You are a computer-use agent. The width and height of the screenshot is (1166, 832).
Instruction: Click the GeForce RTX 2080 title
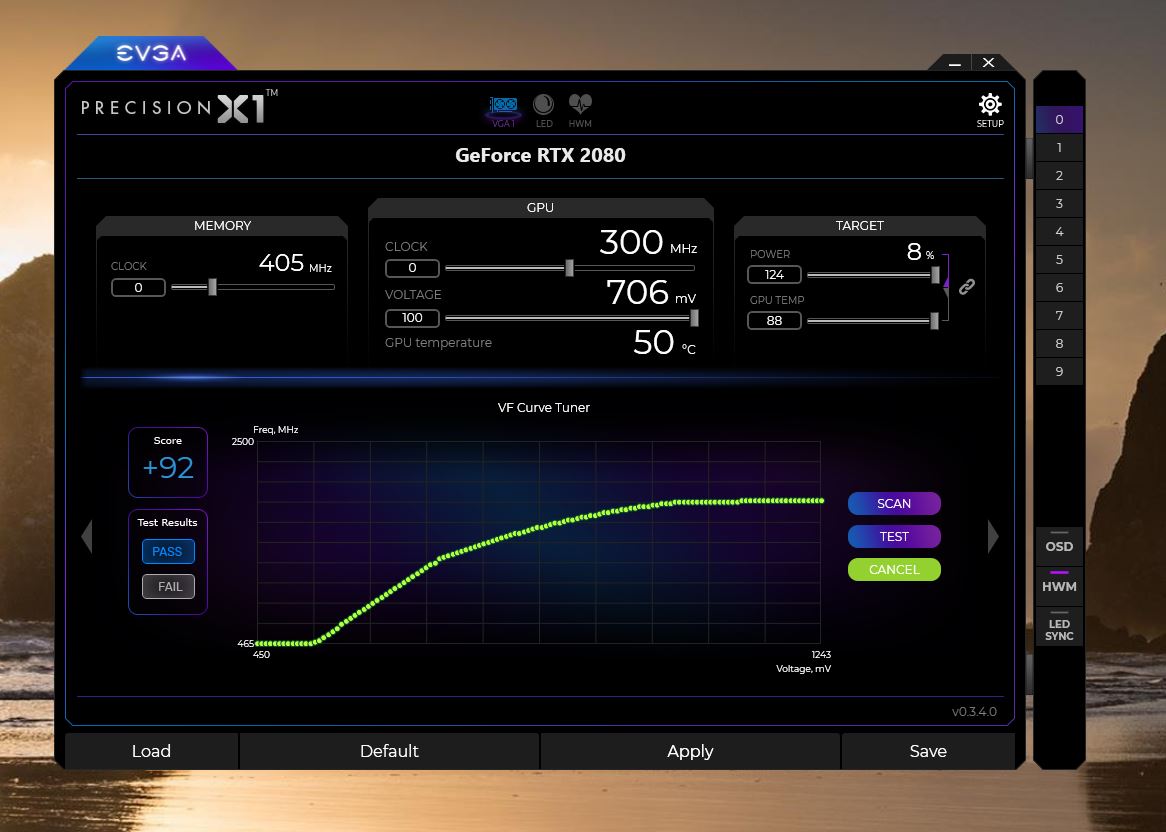click(x=540, y=155)
